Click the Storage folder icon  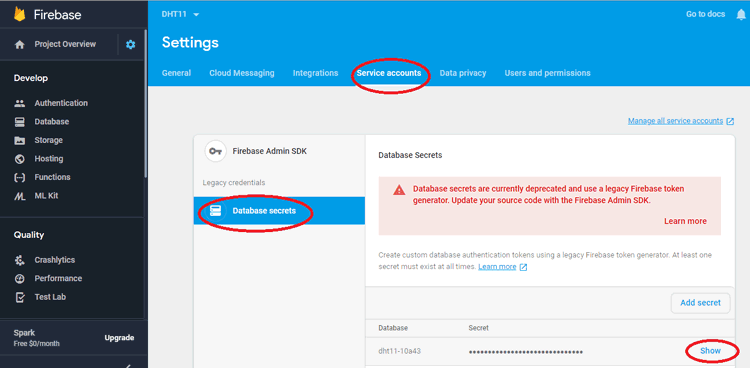[x=20, y=140]
